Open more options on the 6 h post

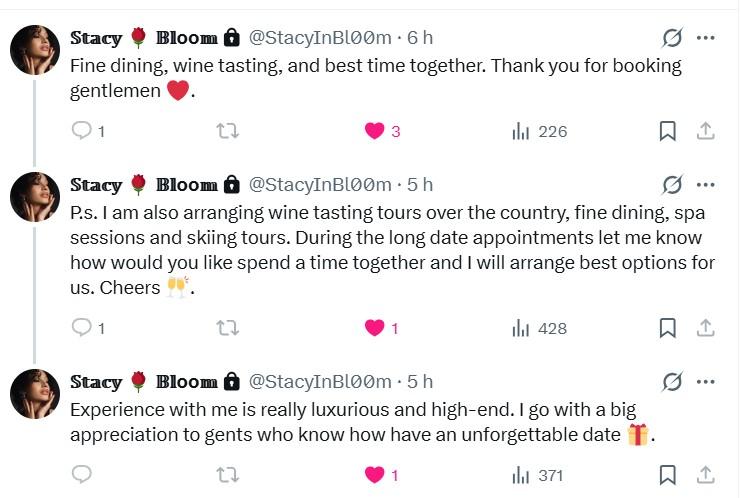point(705,38)
